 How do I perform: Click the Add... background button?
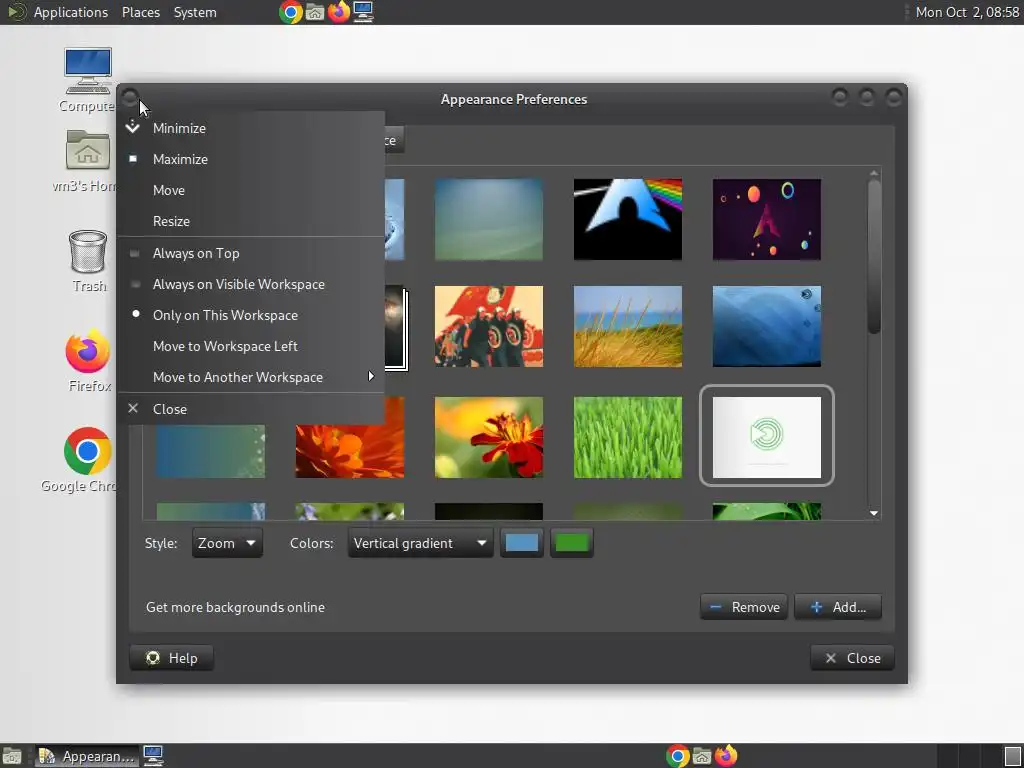pos(838,607)
